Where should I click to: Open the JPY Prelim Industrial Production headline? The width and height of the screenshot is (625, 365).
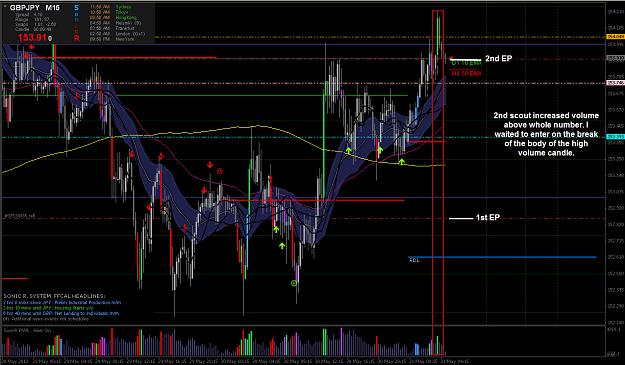coord(62,302)
